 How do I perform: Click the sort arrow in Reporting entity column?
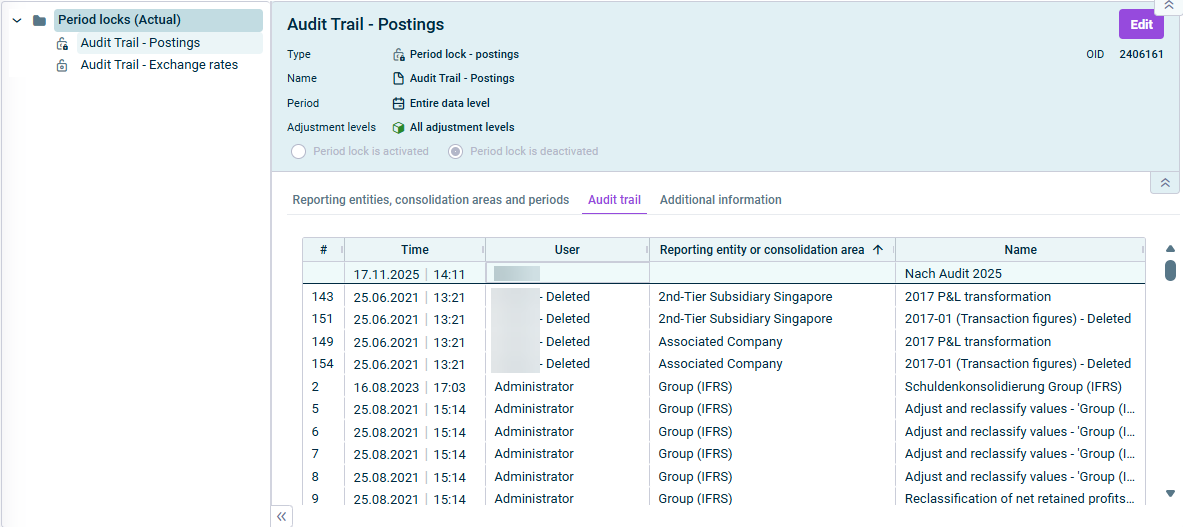click(x=878, y=250)
